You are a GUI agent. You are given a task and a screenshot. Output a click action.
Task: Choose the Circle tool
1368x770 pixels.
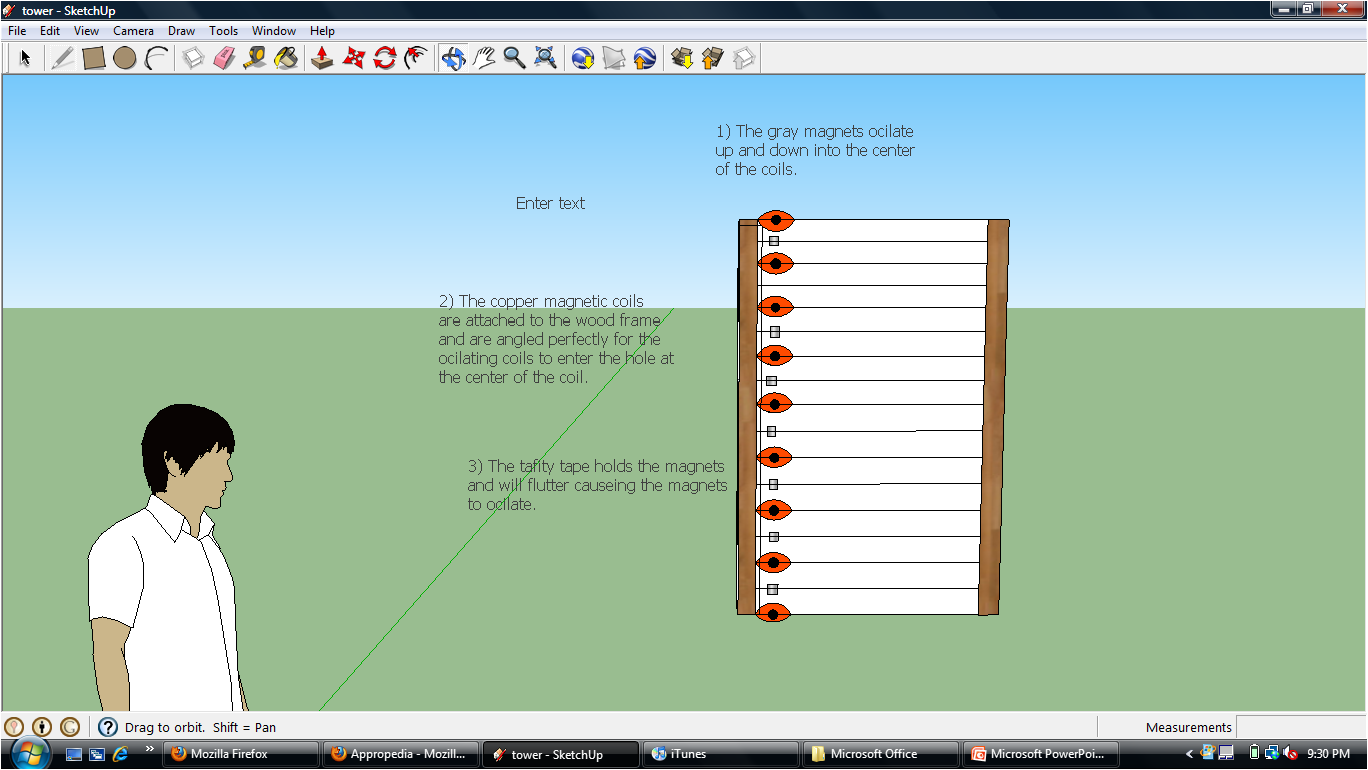pos(124,58)
